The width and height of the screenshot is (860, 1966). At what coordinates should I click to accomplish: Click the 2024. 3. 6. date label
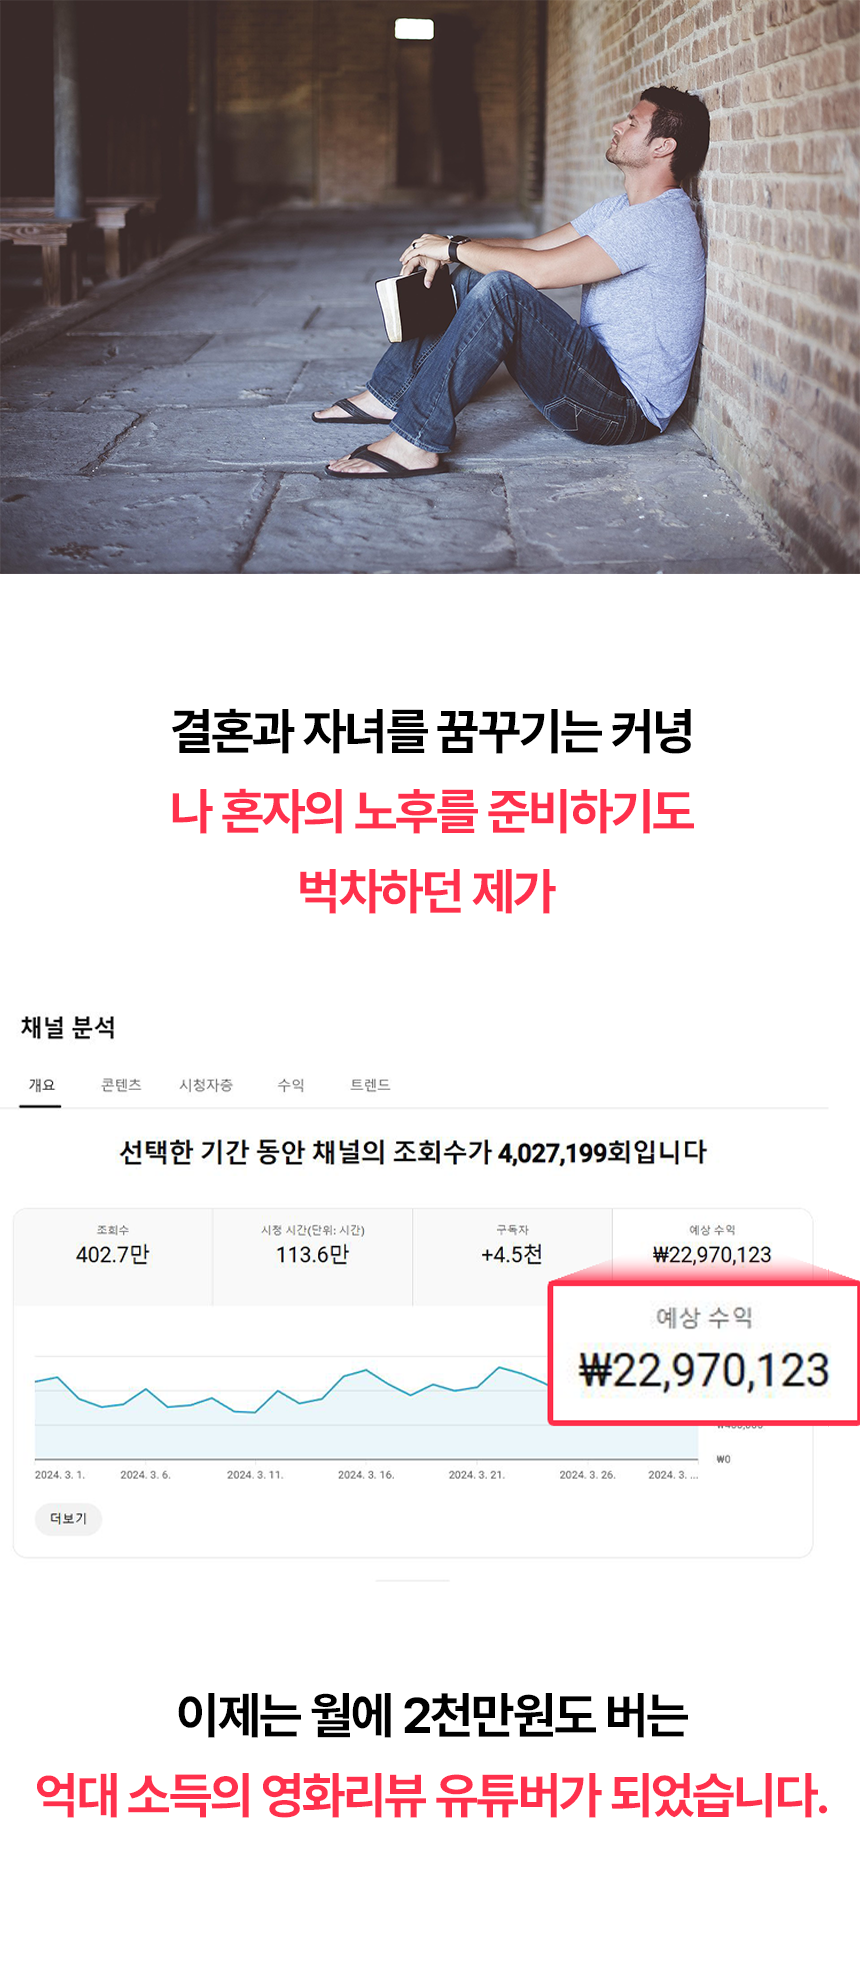pos(145,1475)
